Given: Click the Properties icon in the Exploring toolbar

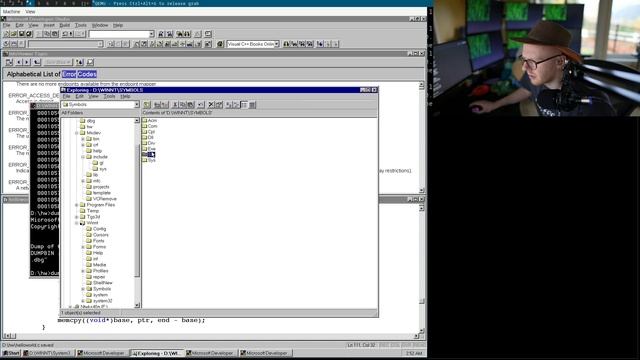Looking at the screenshot, I should coord(219,104).
